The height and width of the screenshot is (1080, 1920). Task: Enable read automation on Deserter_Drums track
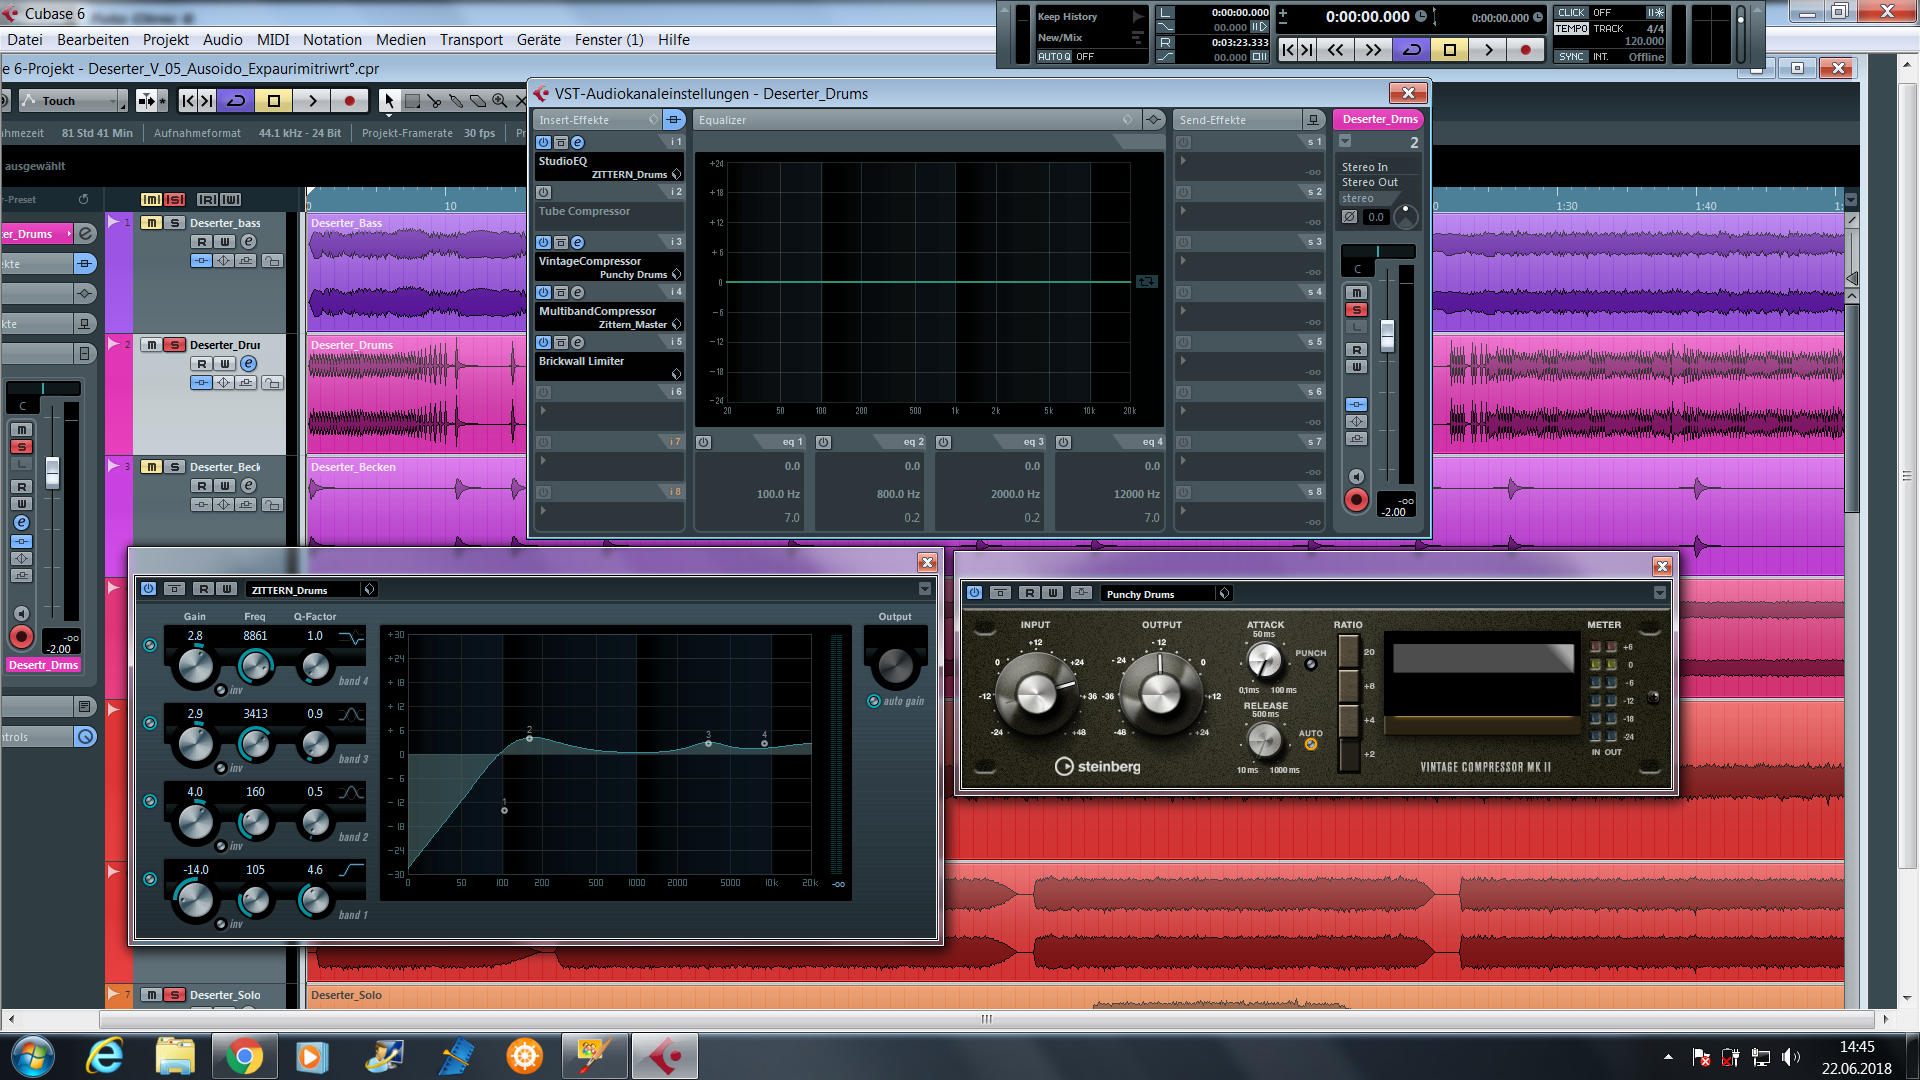202,363
